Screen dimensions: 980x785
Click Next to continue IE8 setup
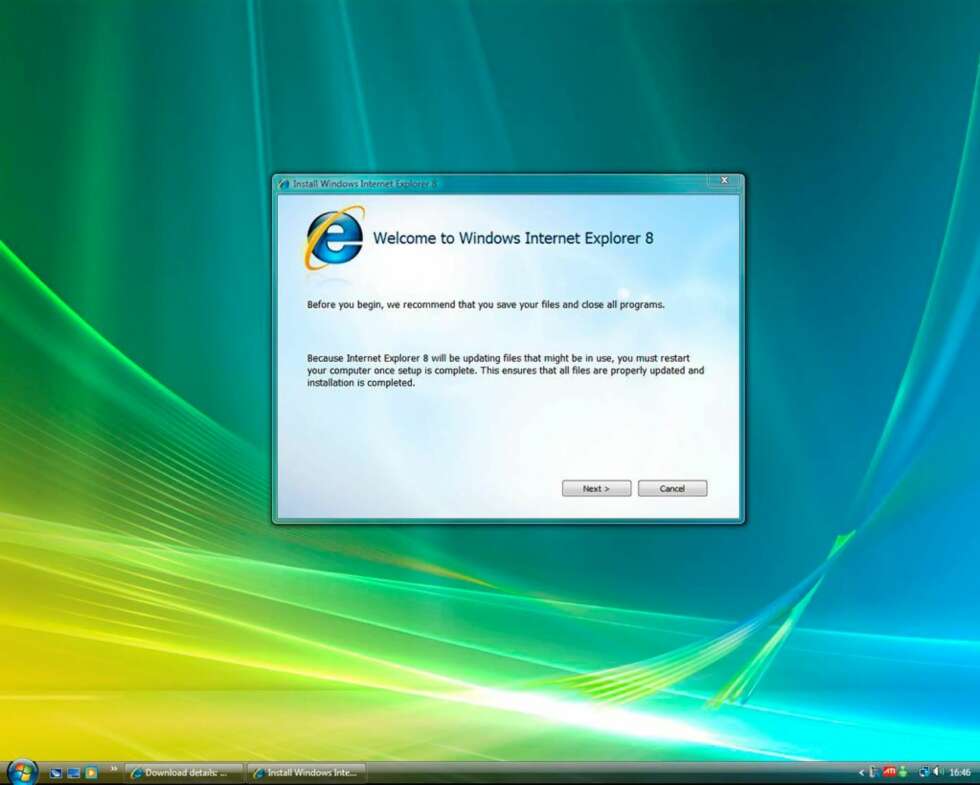click(596, 489)
